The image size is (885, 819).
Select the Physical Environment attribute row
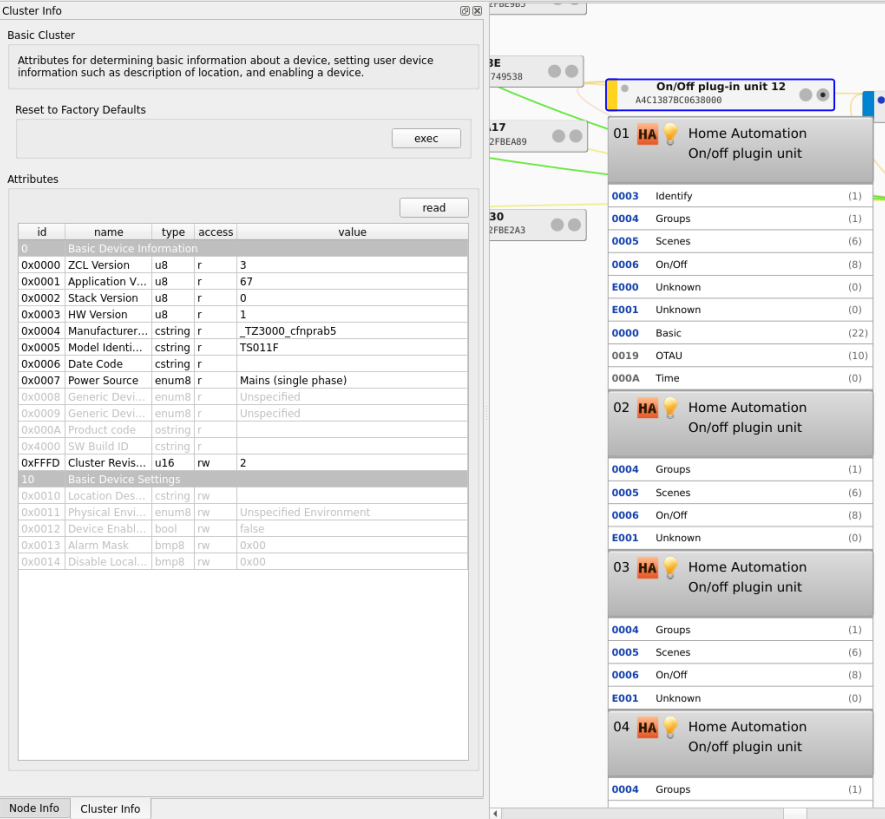[243, 512]
